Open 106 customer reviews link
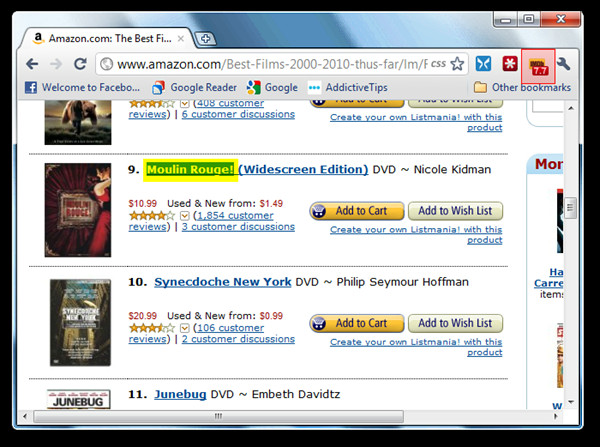Image resolution: width=600 pixels, height=447 pixels. pos(230,328)
